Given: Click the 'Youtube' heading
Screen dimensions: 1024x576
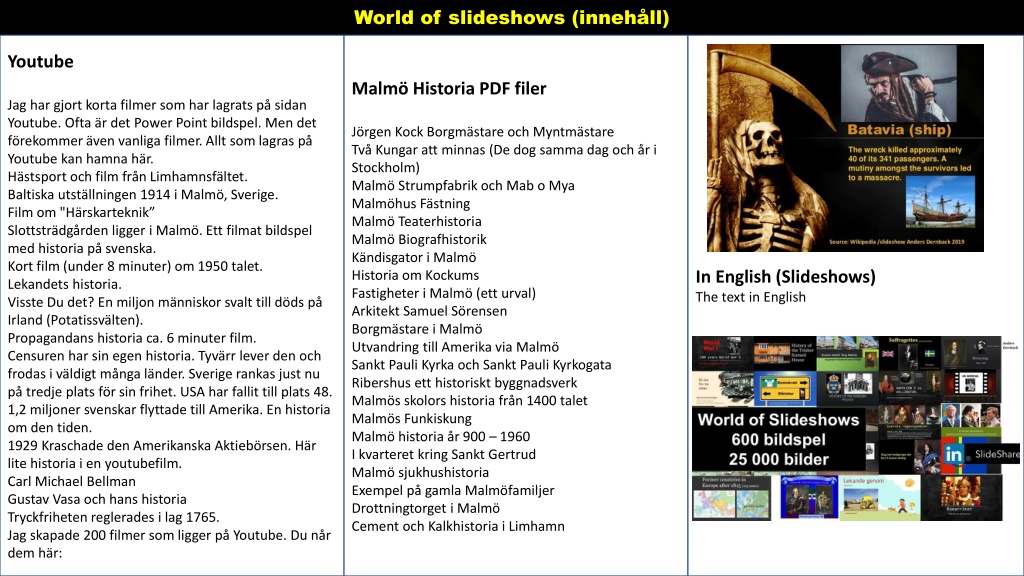Looking at the screenshot, I should pyautogui.click(x=40, y=61).
